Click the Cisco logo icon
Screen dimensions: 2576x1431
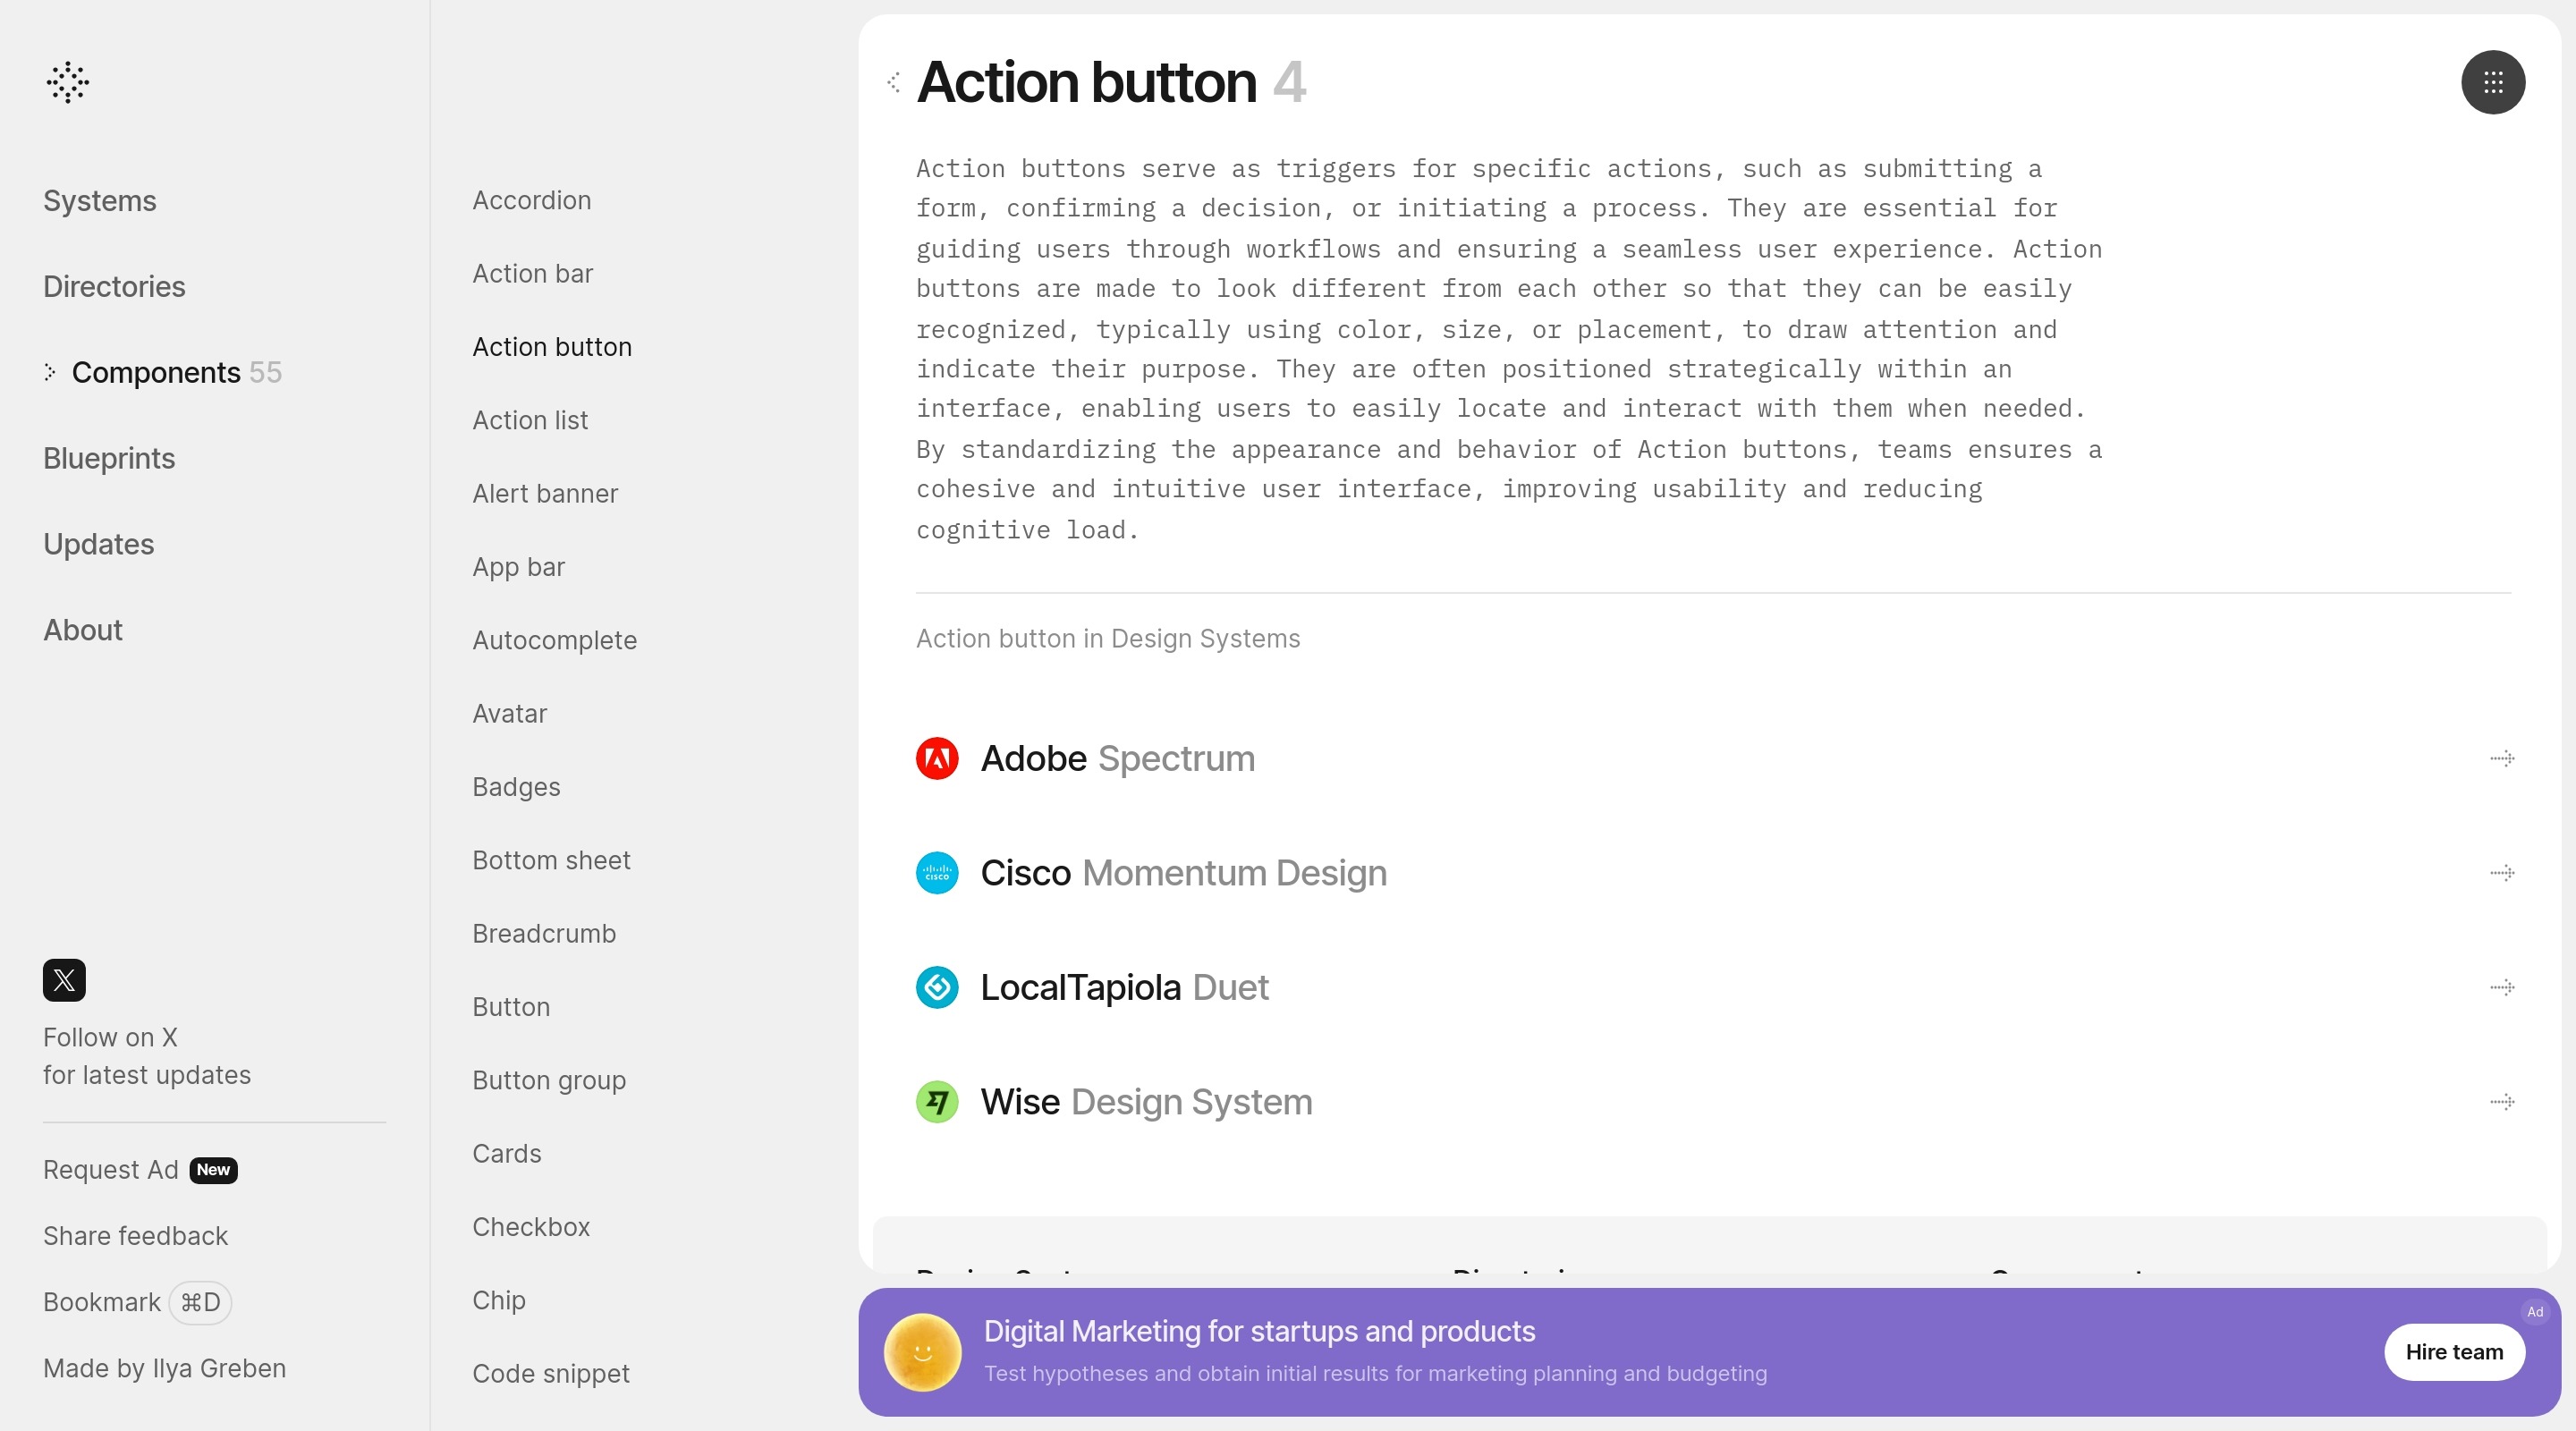click(937, 873)
